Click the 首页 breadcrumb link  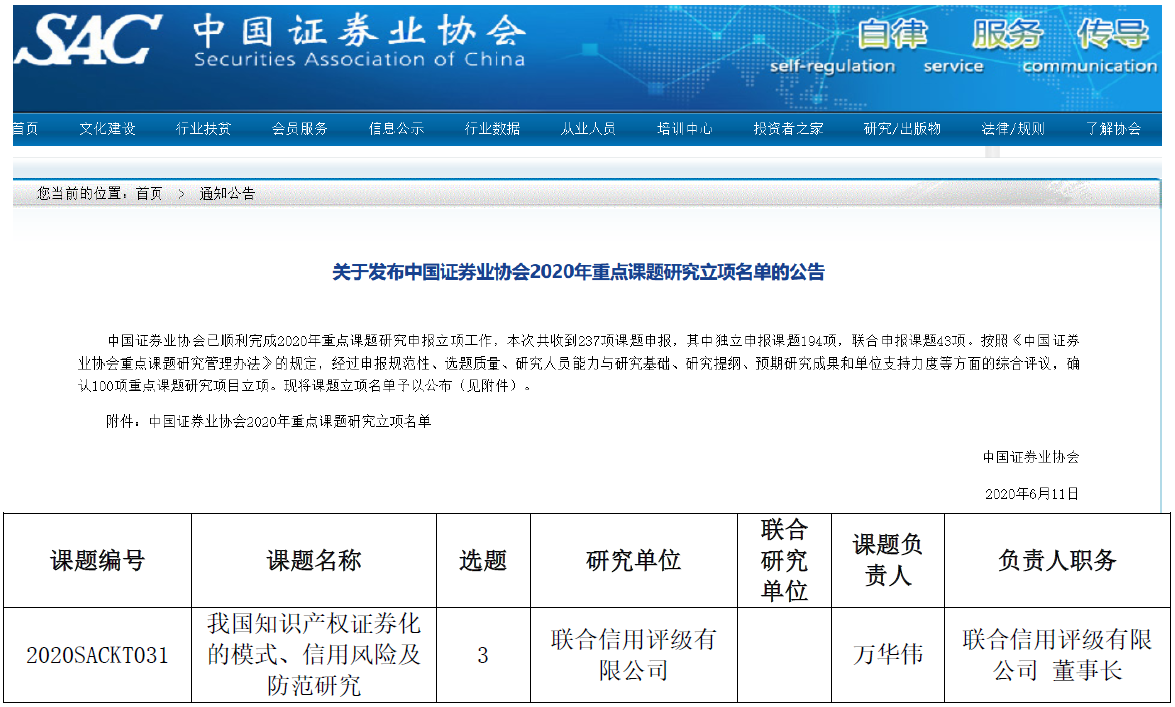149,193
